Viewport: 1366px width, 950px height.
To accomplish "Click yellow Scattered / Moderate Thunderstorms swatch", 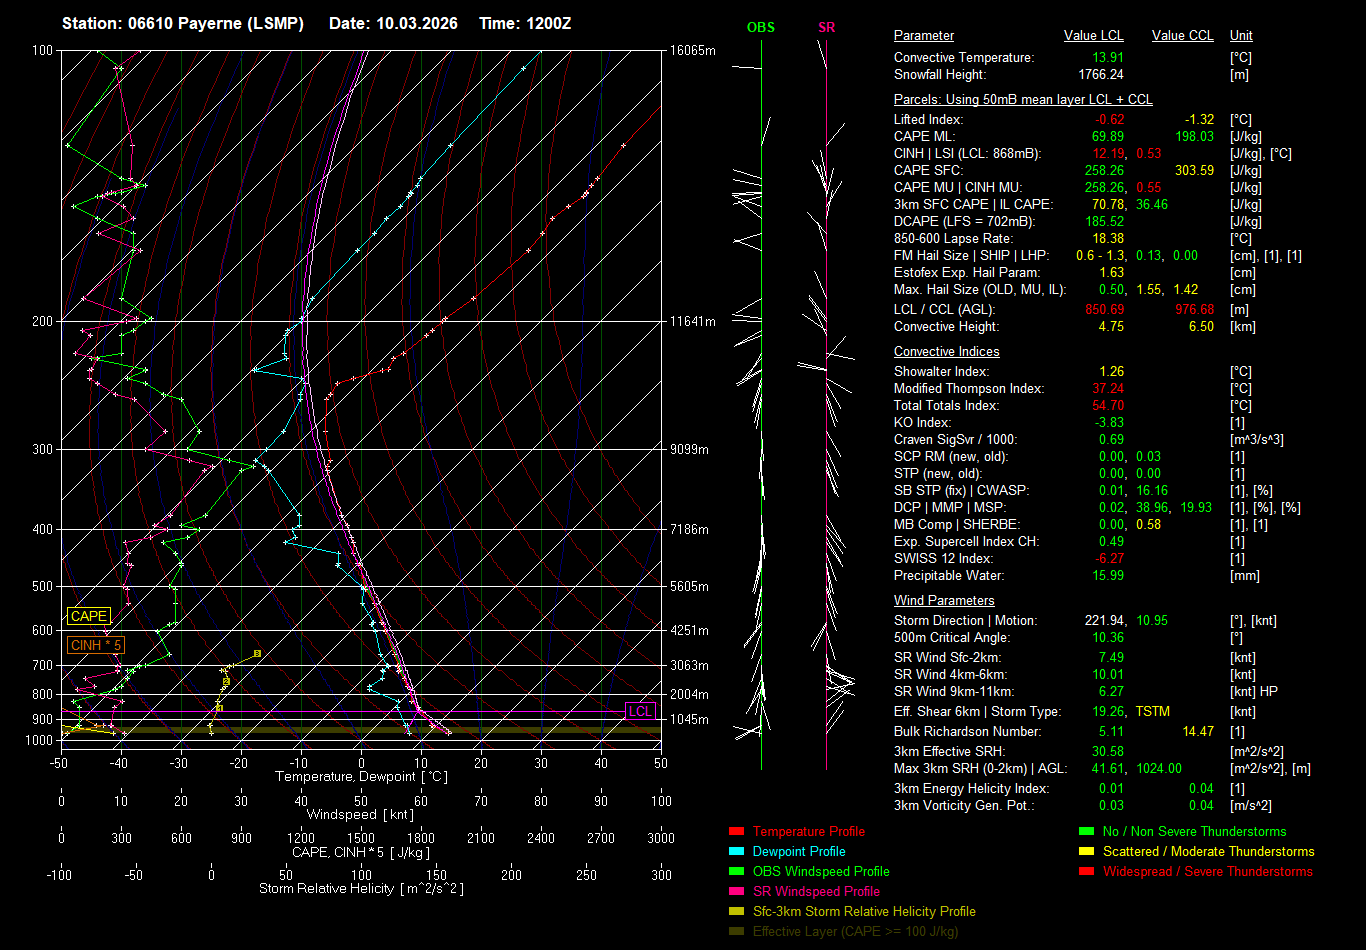I will click(x=1086, y=852).
